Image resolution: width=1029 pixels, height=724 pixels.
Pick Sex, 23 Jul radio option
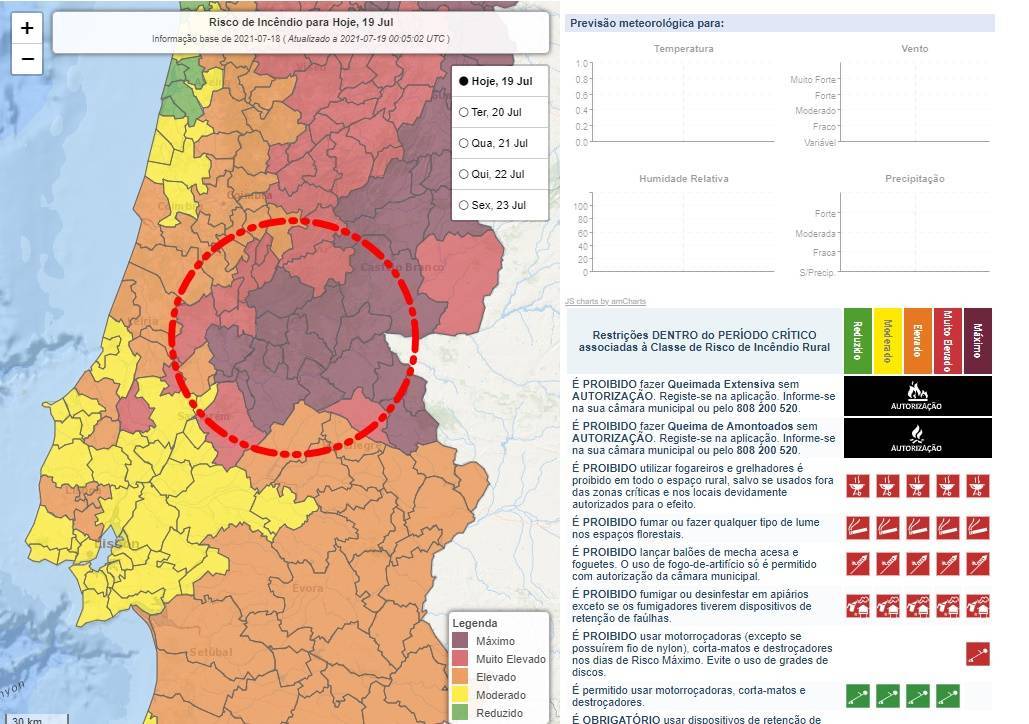(464, 205)
